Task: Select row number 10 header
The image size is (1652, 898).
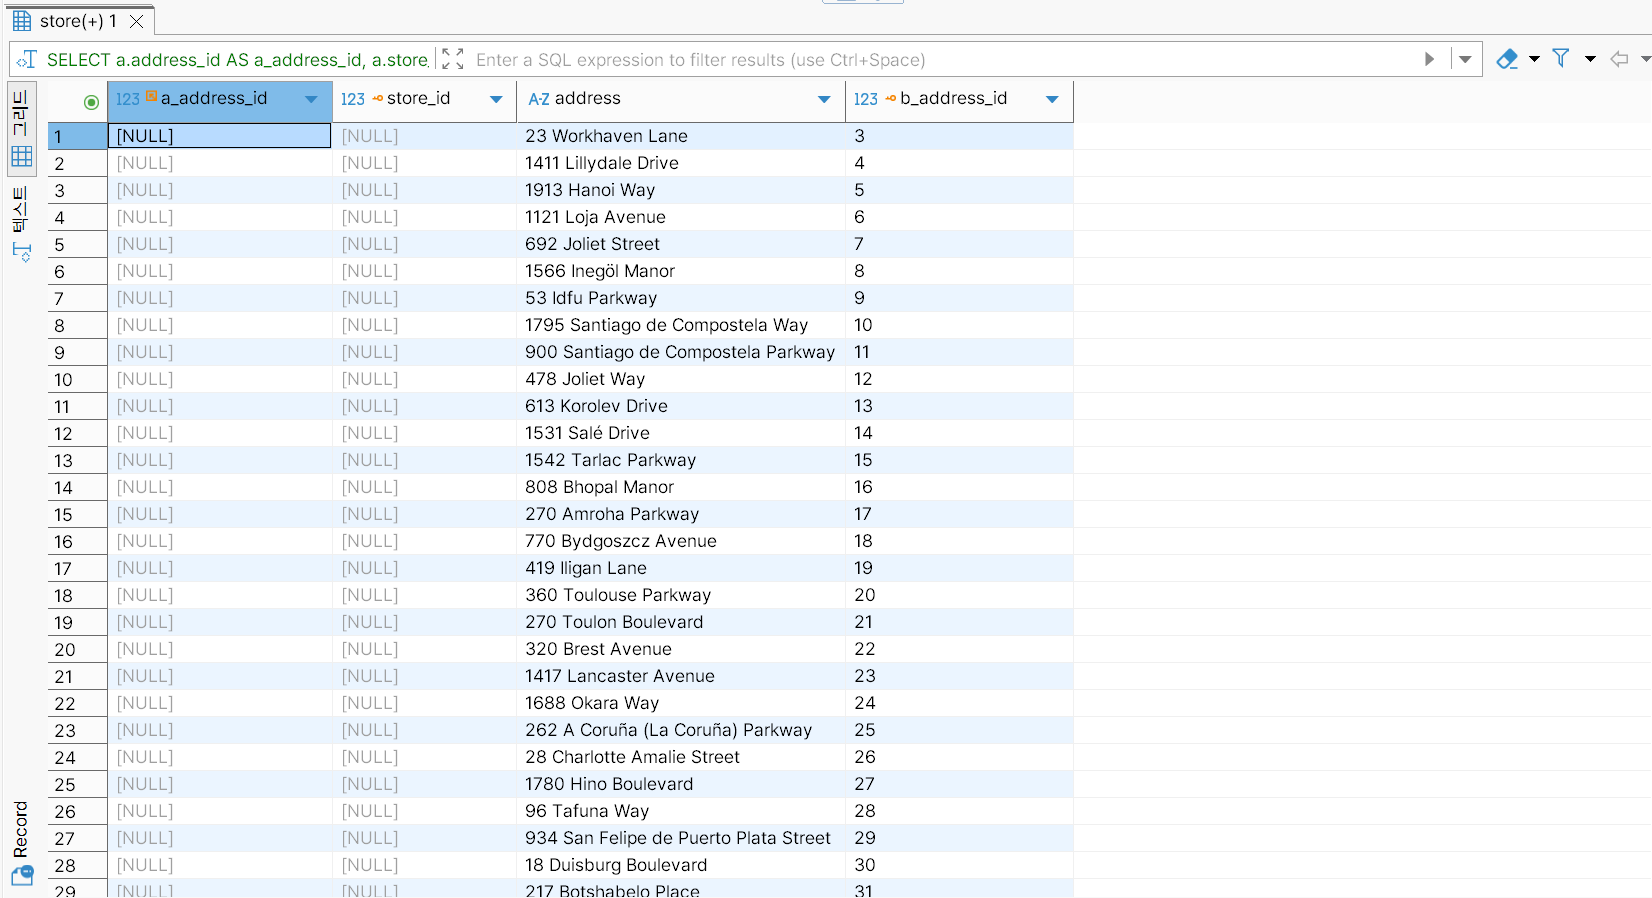Action: click(x=64, y=380)
